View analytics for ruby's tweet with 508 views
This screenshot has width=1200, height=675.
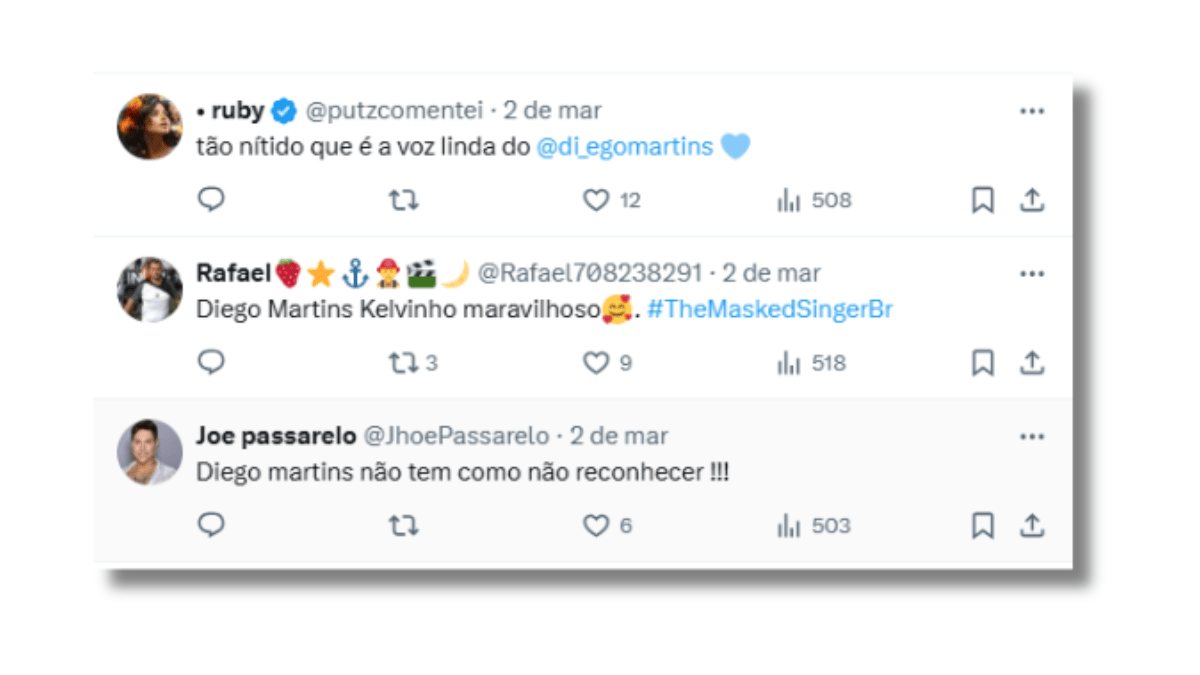793,199
